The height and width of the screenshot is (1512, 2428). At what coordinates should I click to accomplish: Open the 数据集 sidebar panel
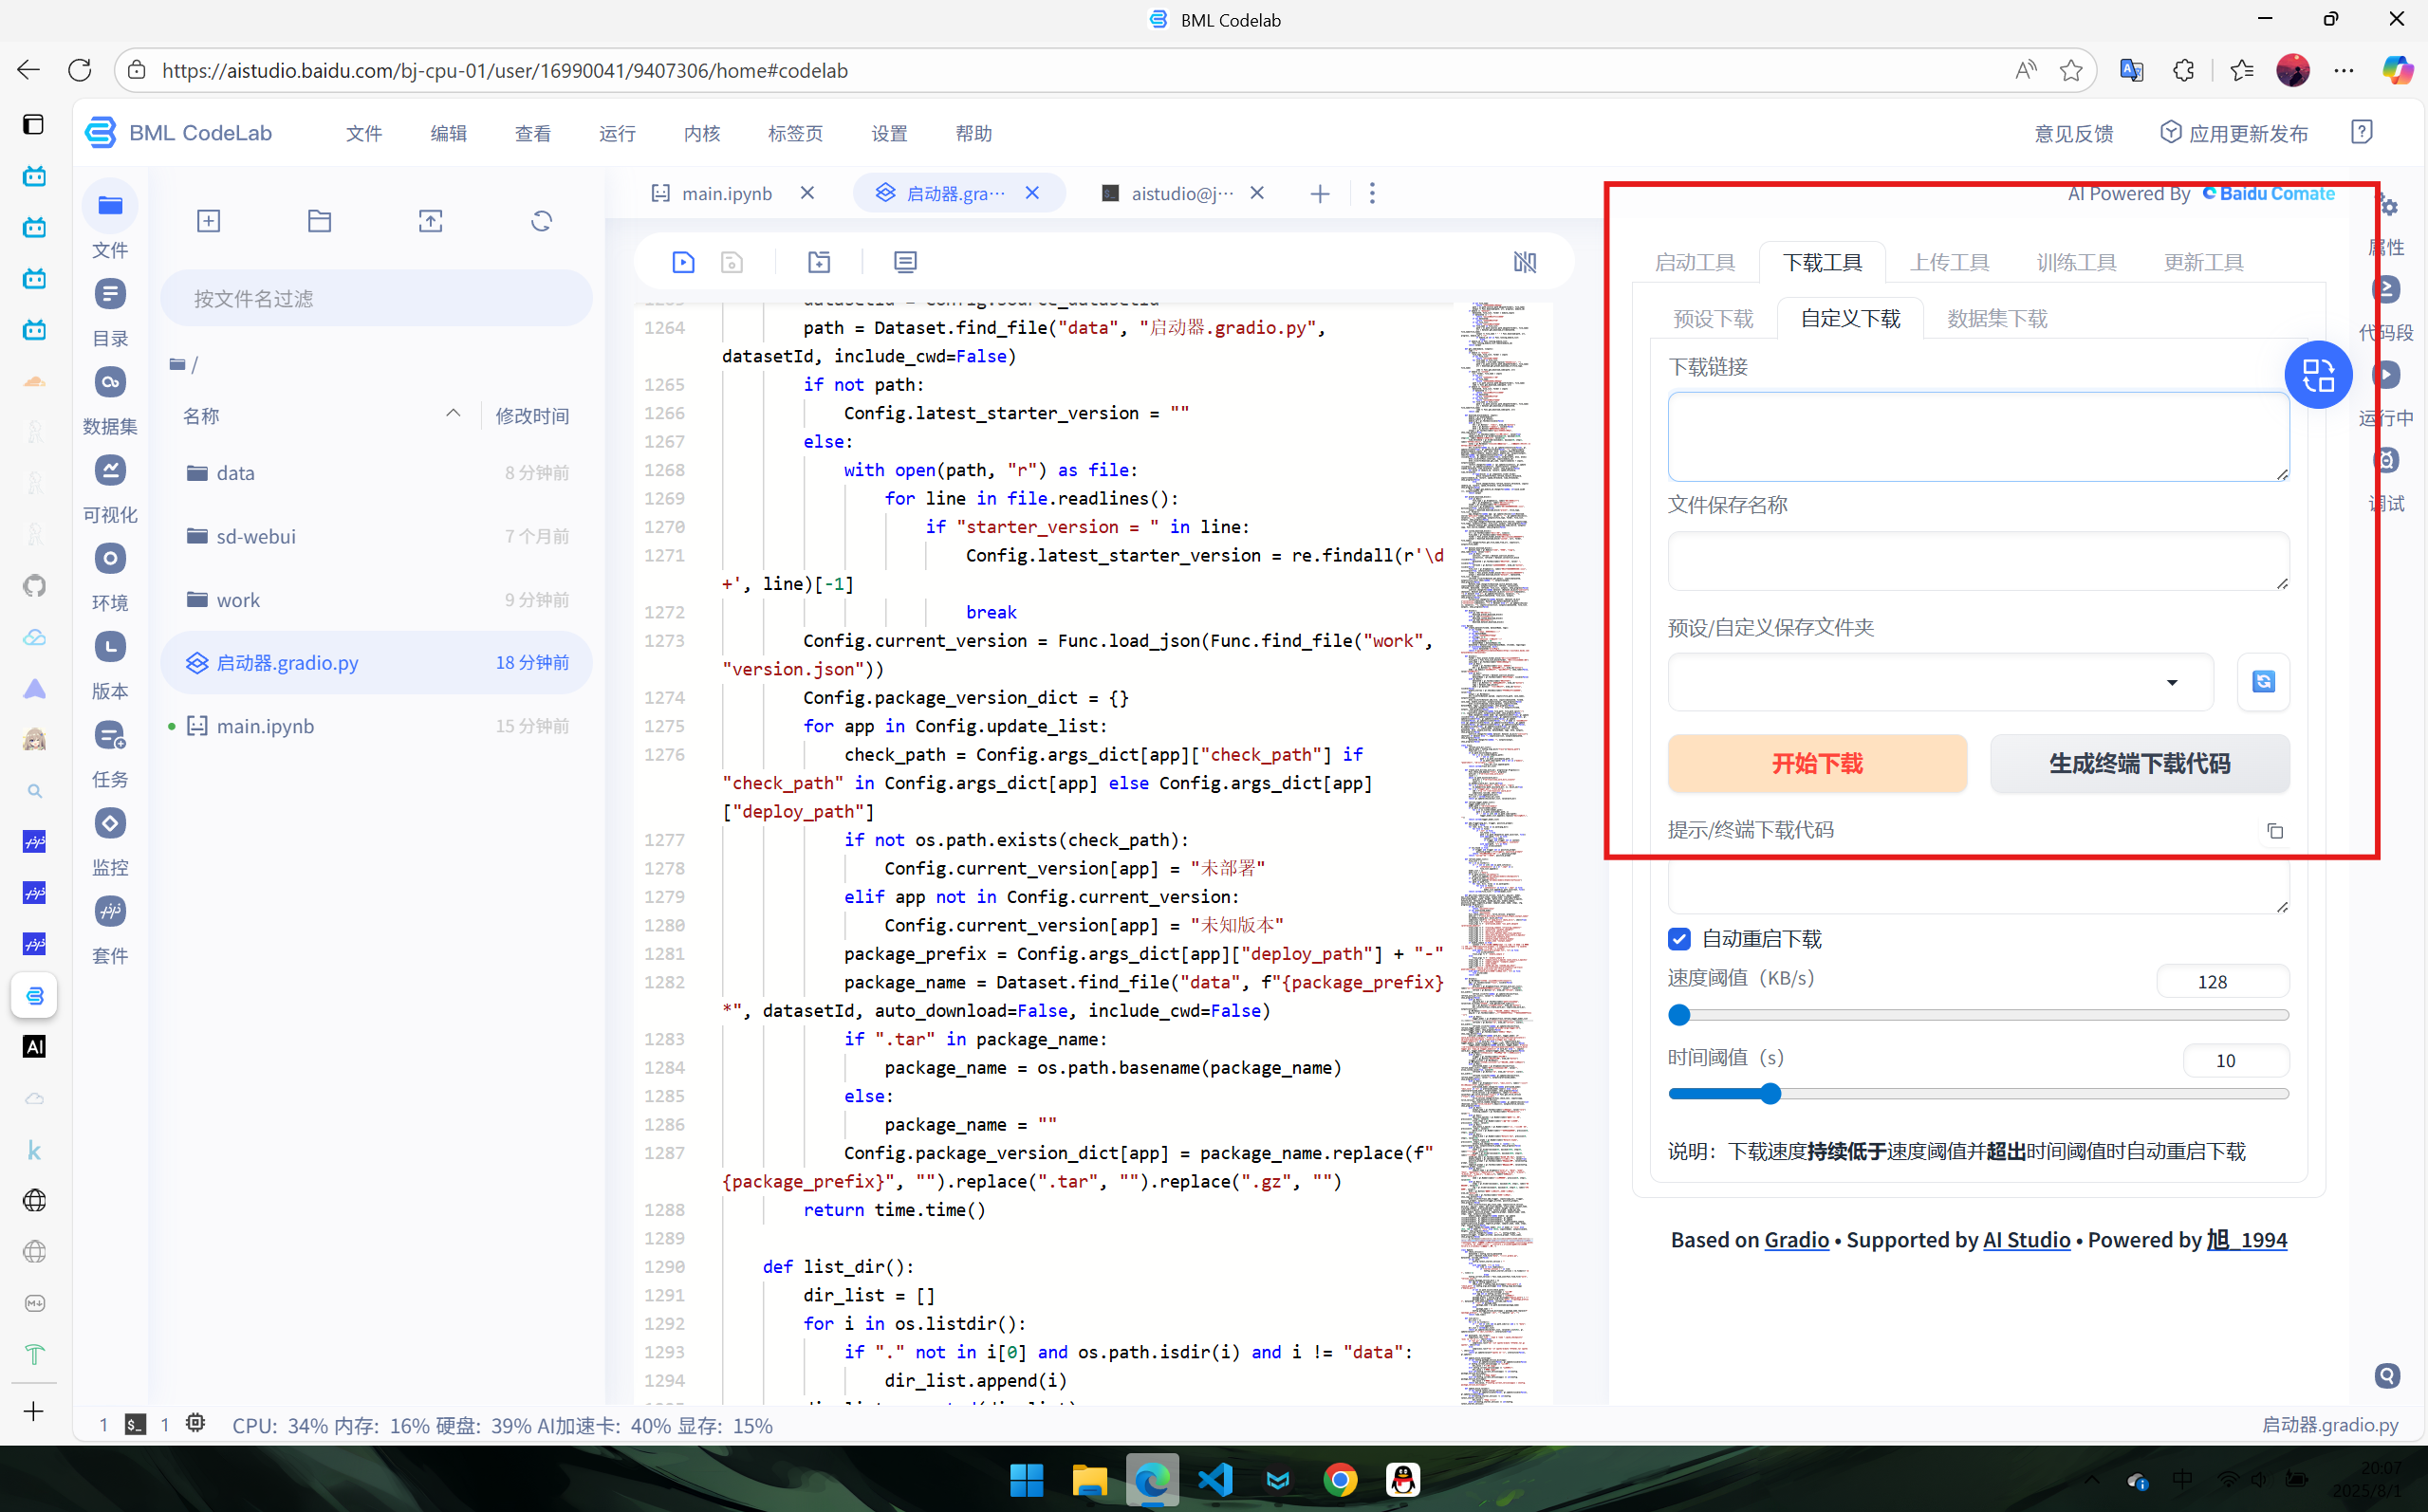coord(110,382)
